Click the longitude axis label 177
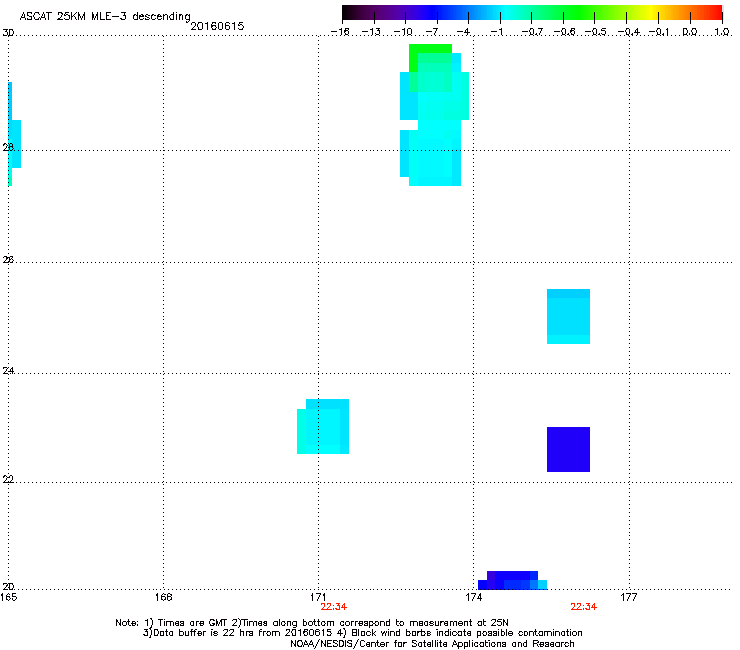This screenshot has width=740, height=650. (629, 598)
